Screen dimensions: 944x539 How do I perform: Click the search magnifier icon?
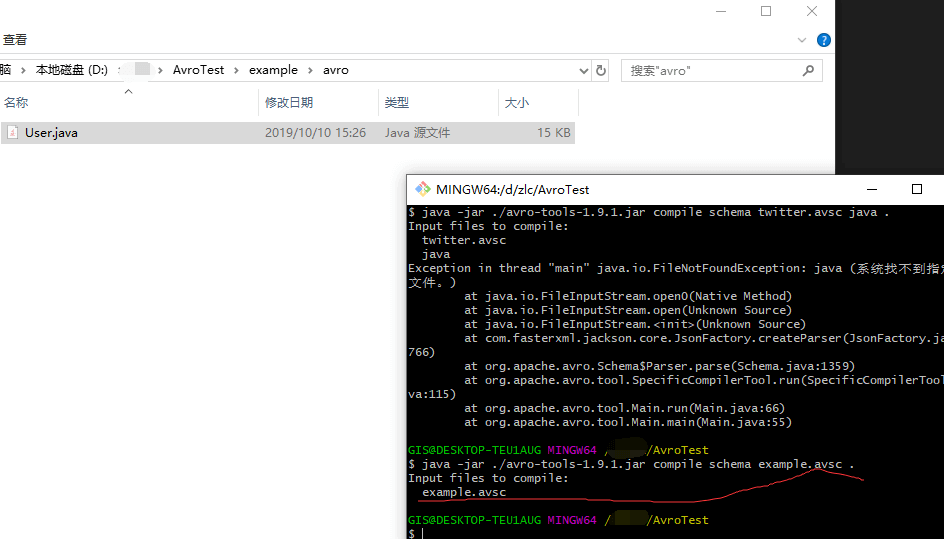808,71
